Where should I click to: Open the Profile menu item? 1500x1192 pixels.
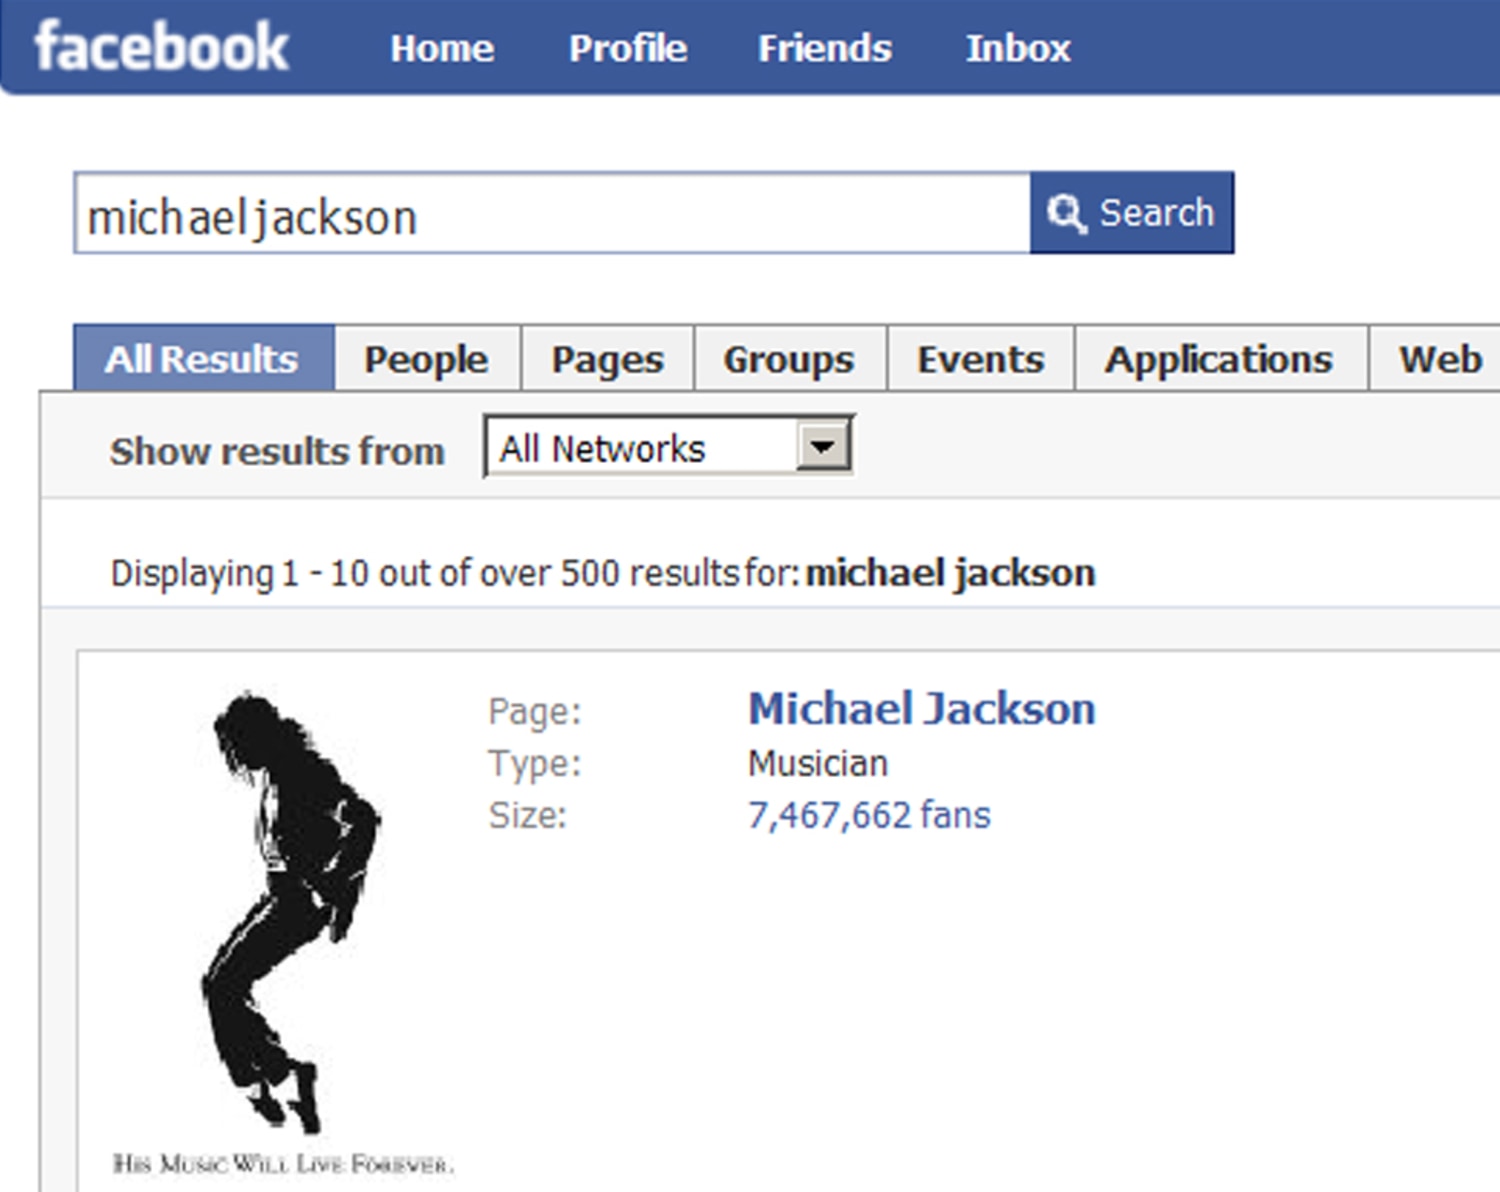click(627, 47)
